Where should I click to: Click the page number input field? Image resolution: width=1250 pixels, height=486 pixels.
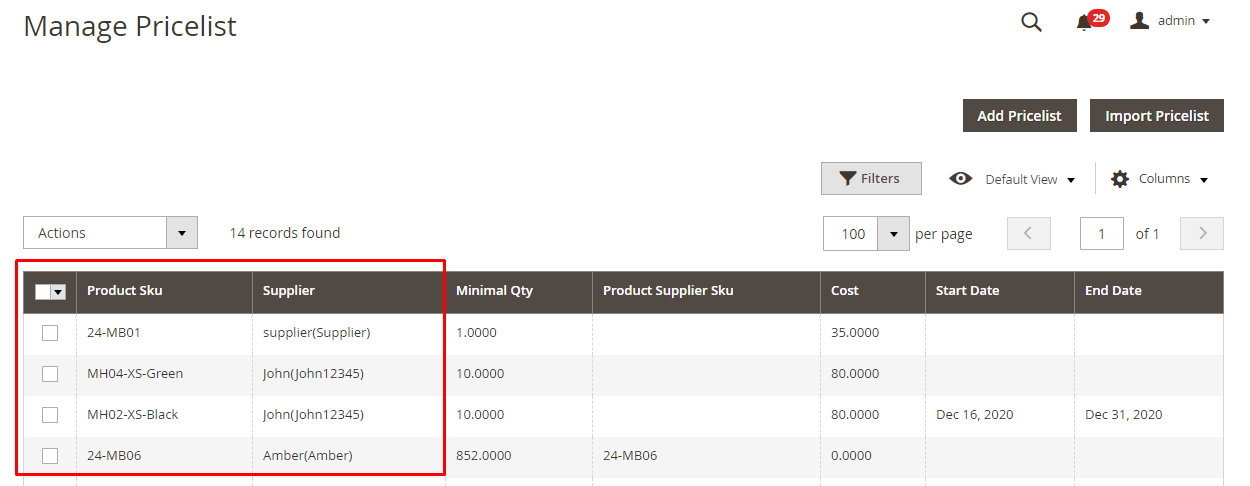click(x=1102, y=234)
